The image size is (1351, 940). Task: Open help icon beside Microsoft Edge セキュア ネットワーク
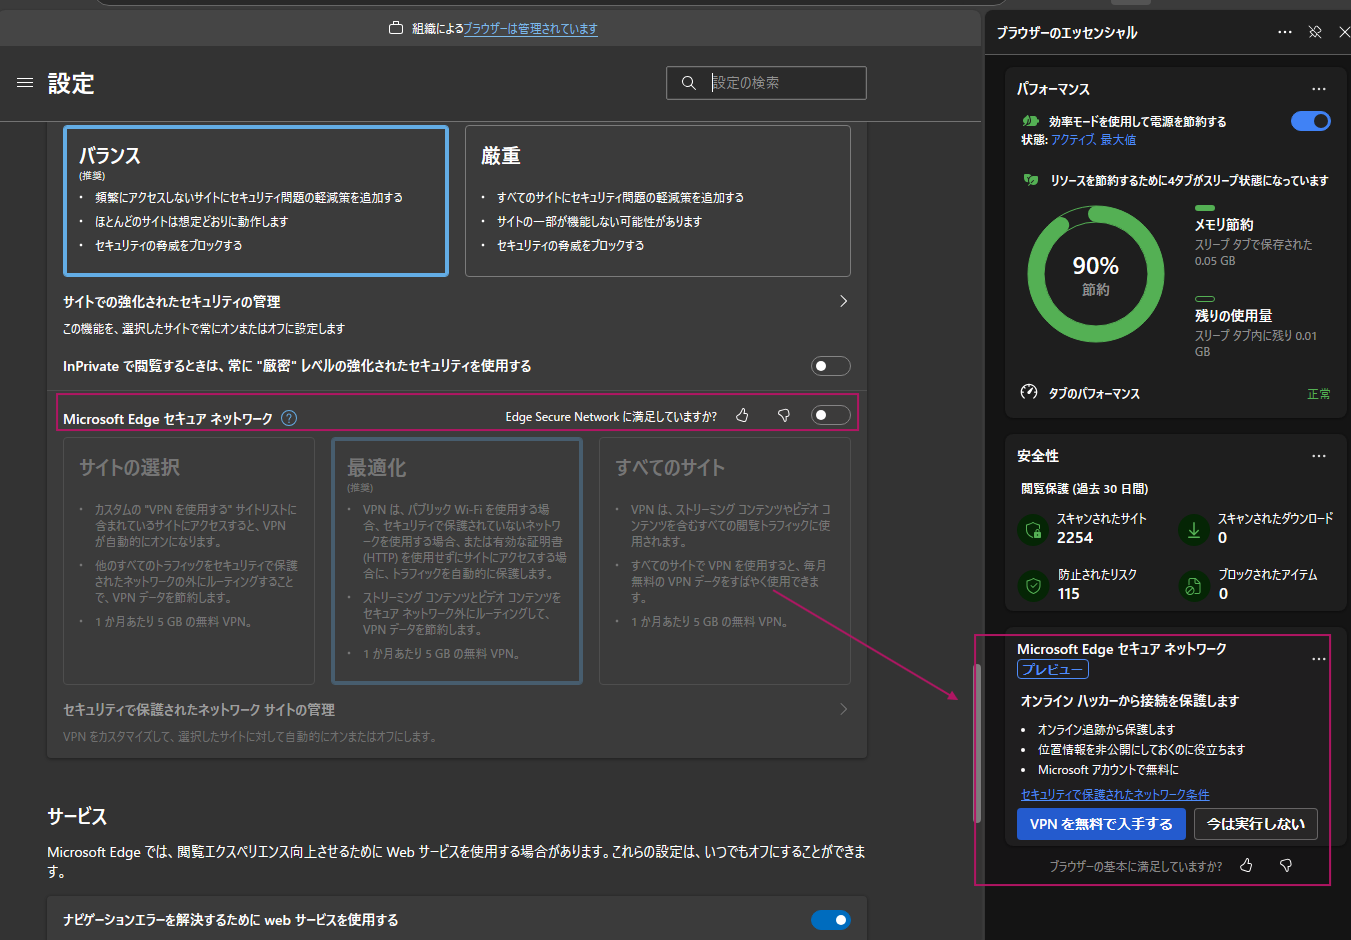point(289,418)
